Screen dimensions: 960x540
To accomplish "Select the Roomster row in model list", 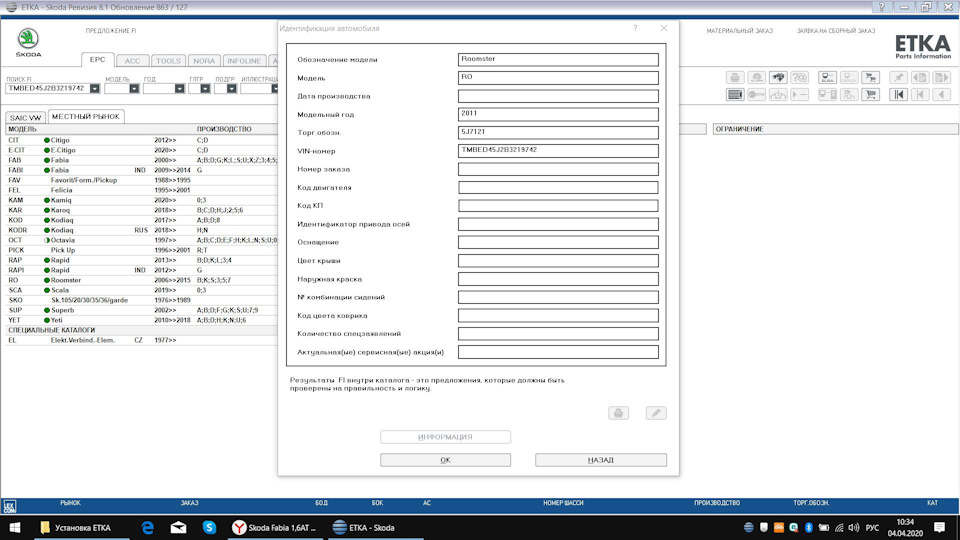I will click(x=141, y=280).
